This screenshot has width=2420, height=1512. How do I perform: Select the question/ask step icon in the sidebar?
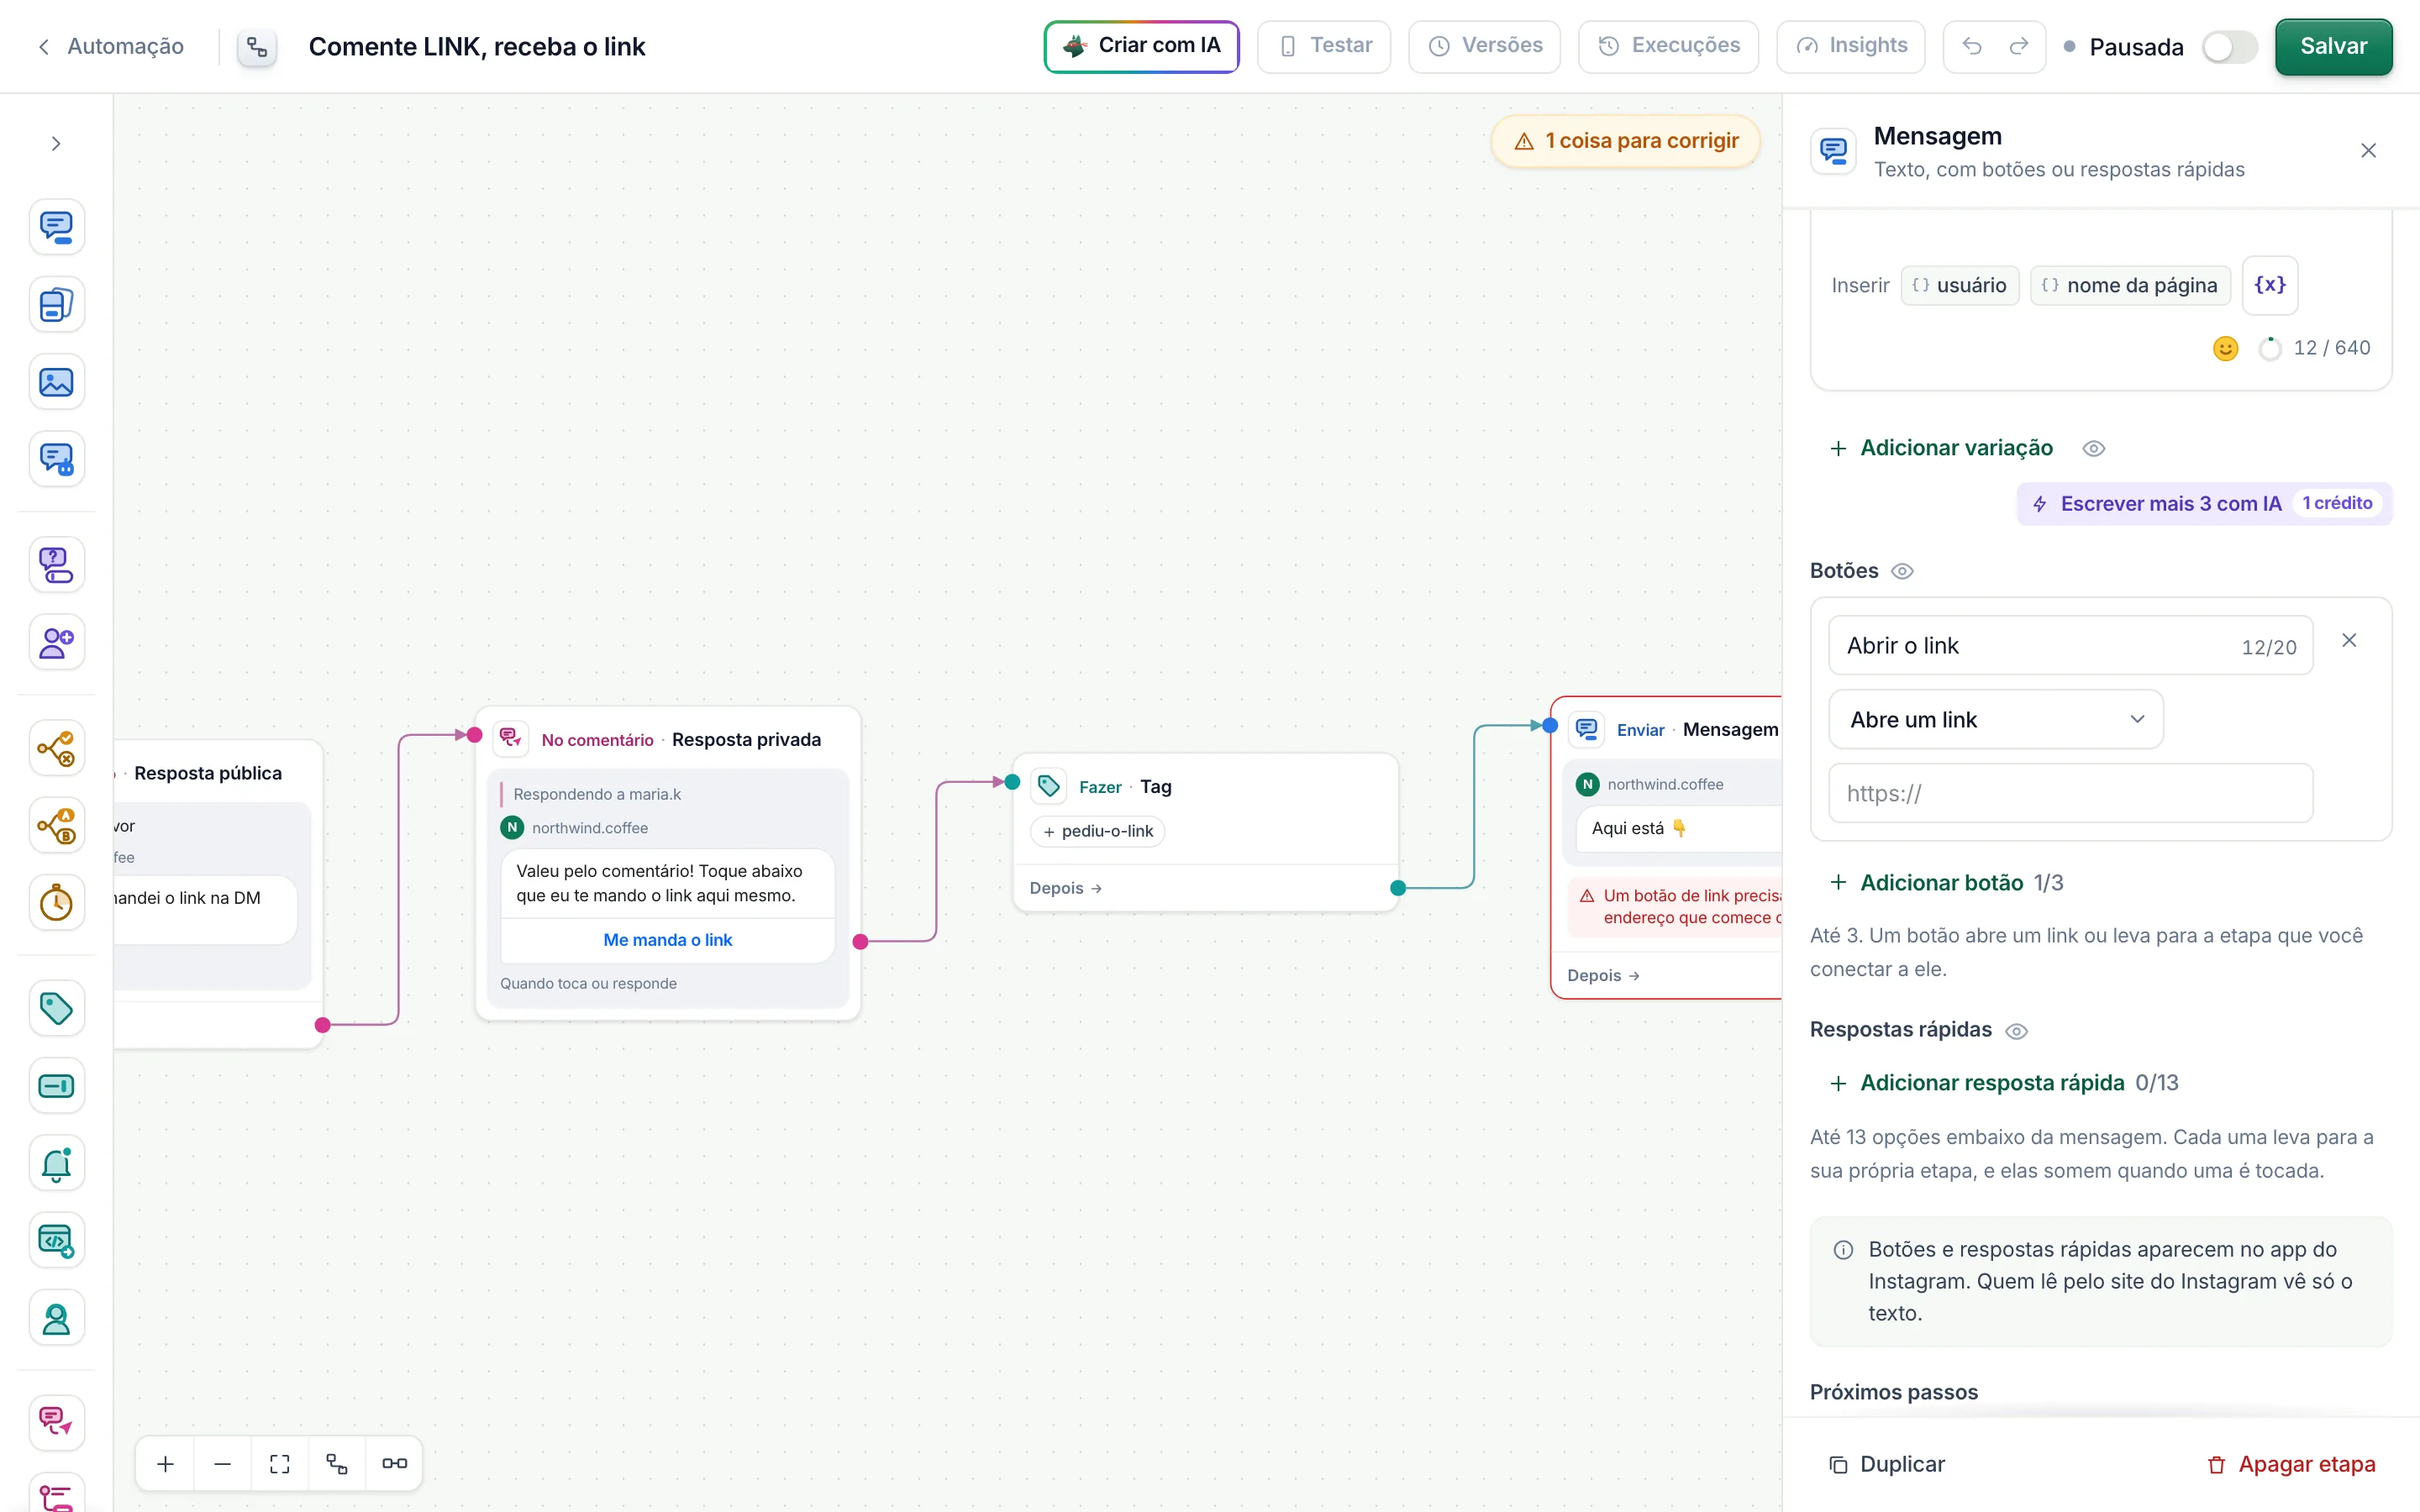56,565
